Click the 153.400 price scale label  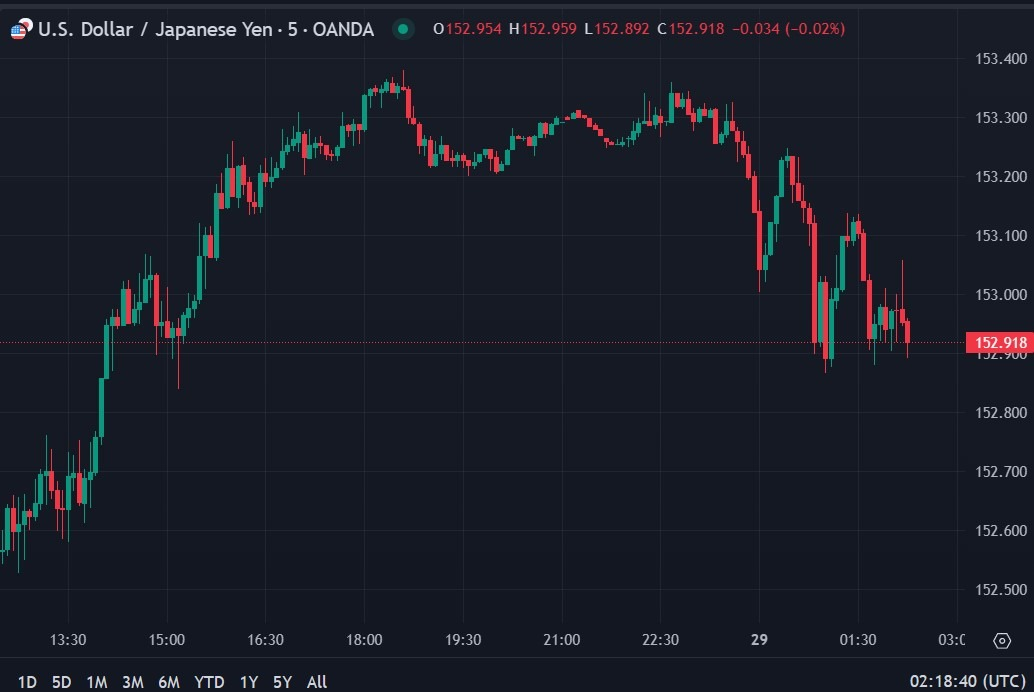(x=1000, y=59)
